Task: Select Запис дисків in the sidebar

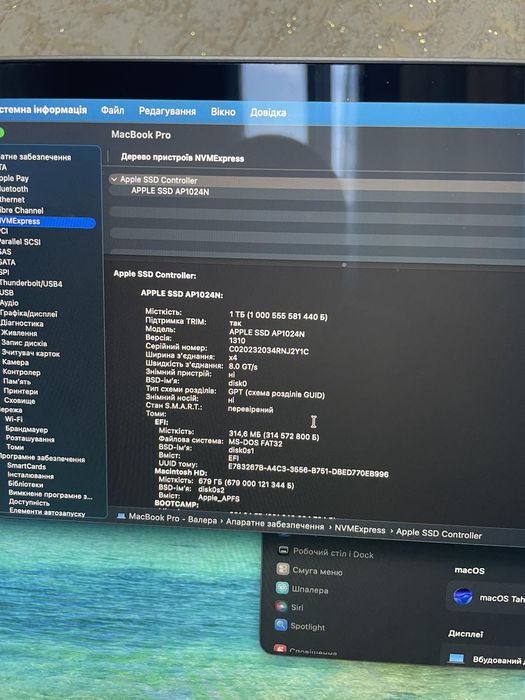Action: coord(24,343)
